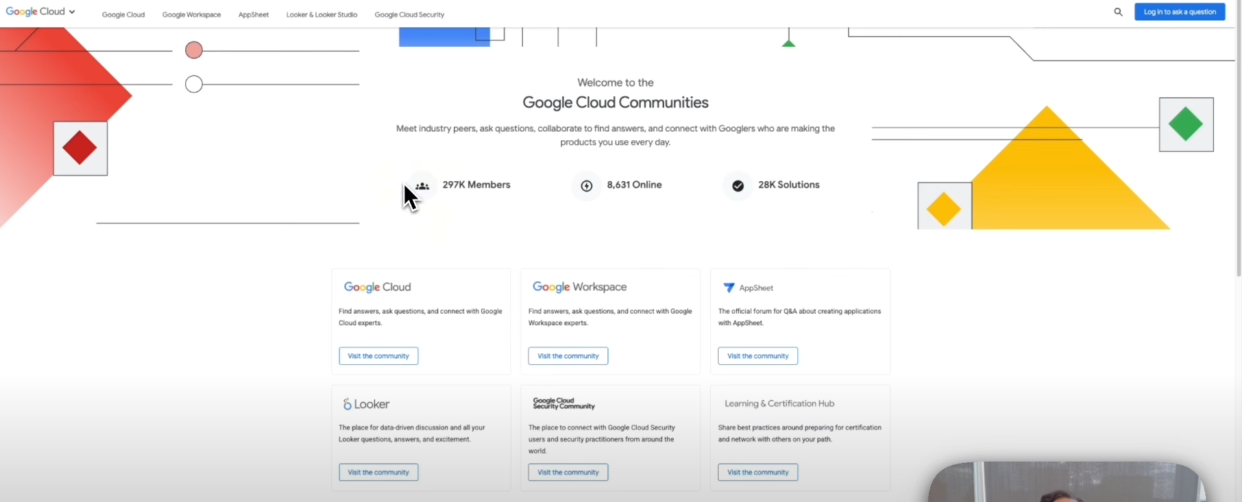The image size is (1257, 502).
Task: Open Google Cloud nav item
Action: tap(123, 14)
